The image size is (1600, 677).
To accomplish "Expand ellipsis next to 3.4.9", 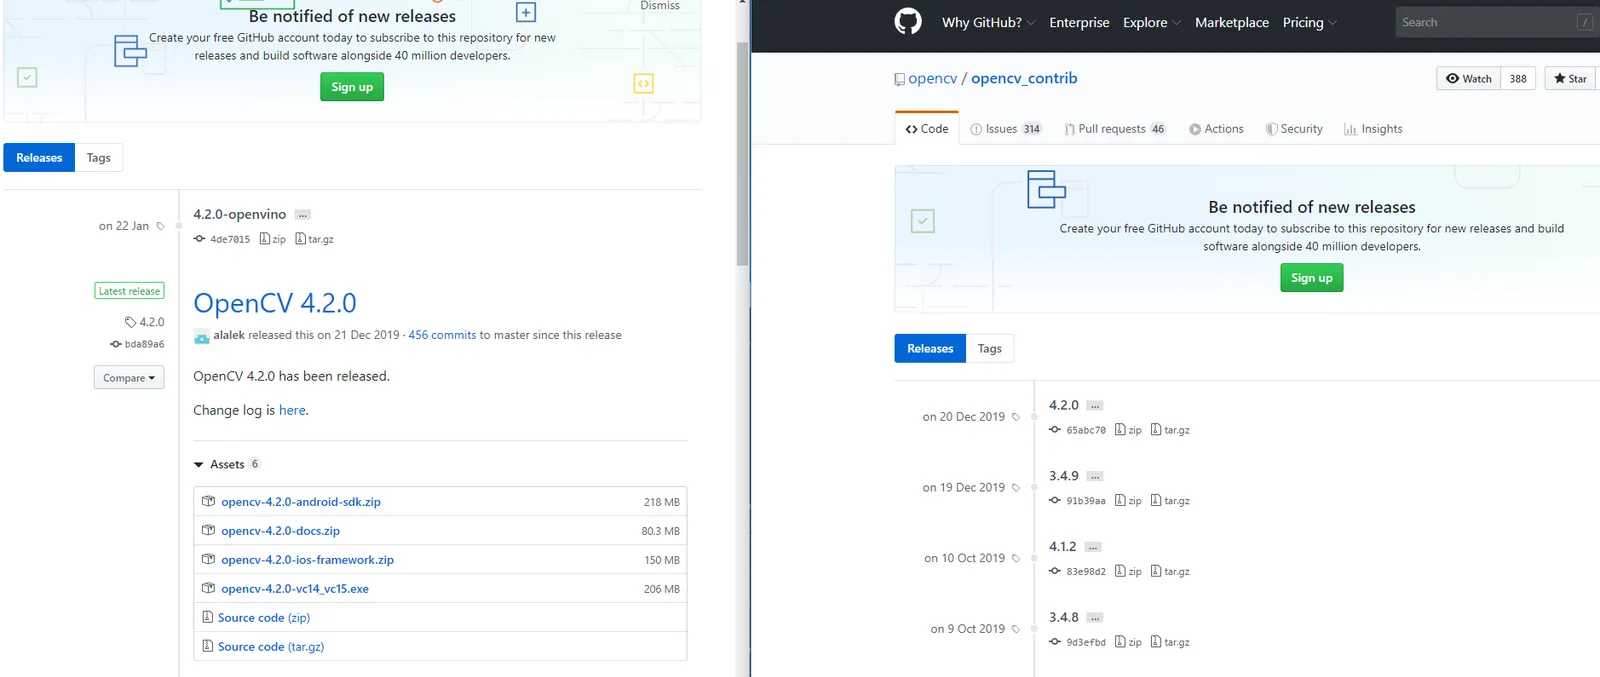I will click(x=1095, y=477).
